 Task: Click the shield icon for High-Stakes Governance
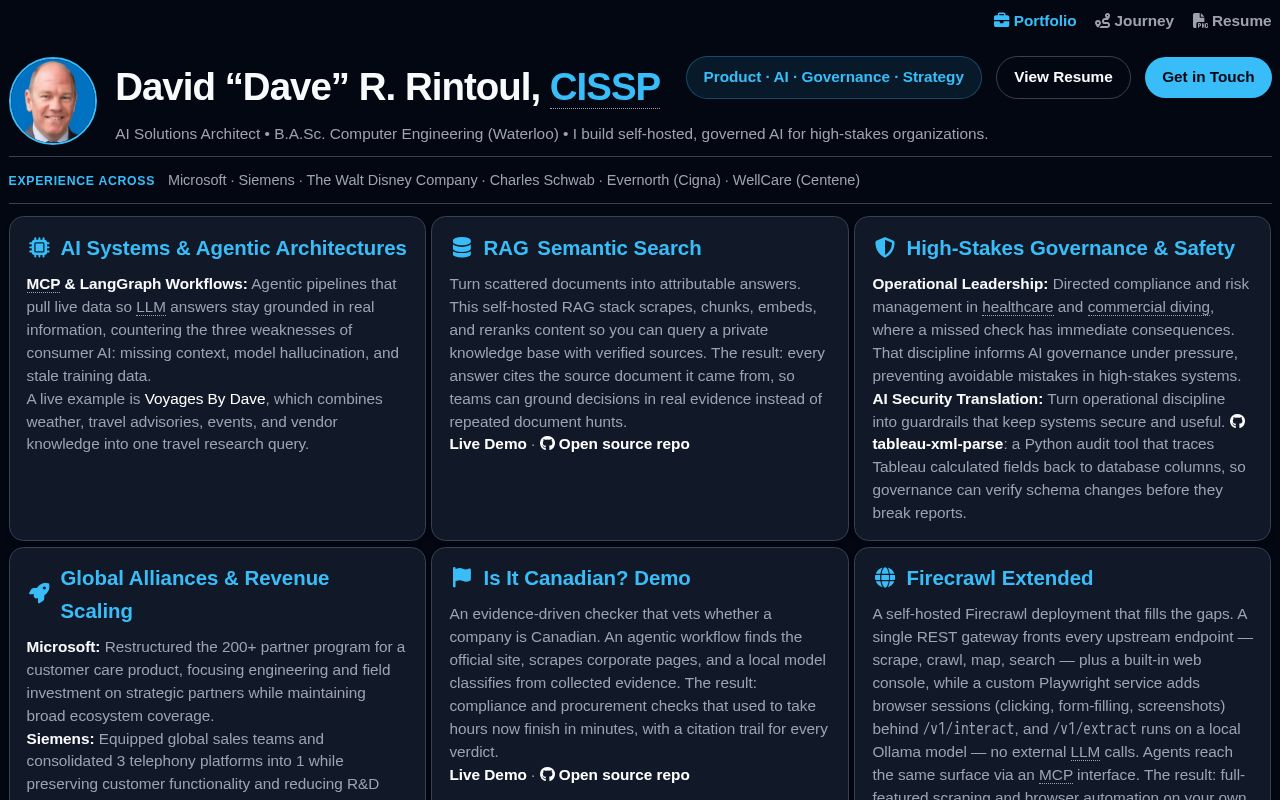[884, 248]
